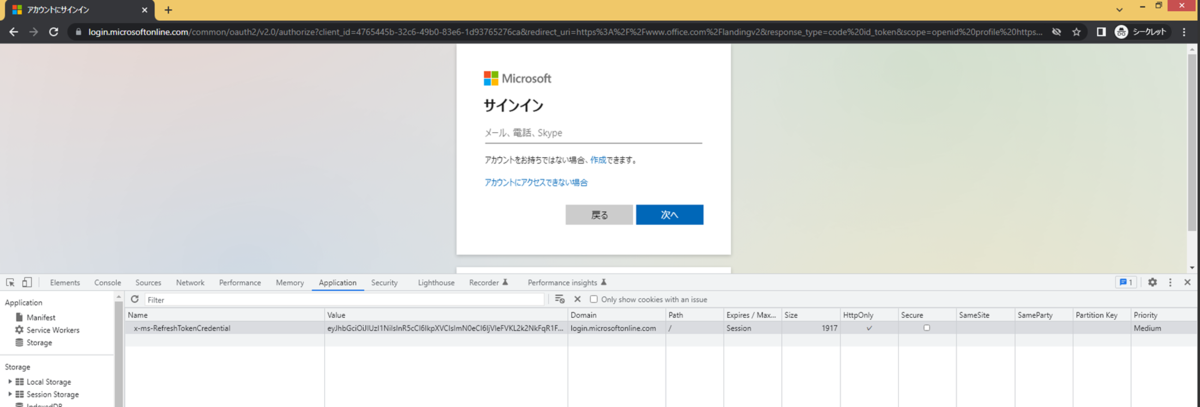Image resolution: width=1200 pixels, height=407 pixels.
Task: Click the inspect element picker icon
Action: click(10, 283)
